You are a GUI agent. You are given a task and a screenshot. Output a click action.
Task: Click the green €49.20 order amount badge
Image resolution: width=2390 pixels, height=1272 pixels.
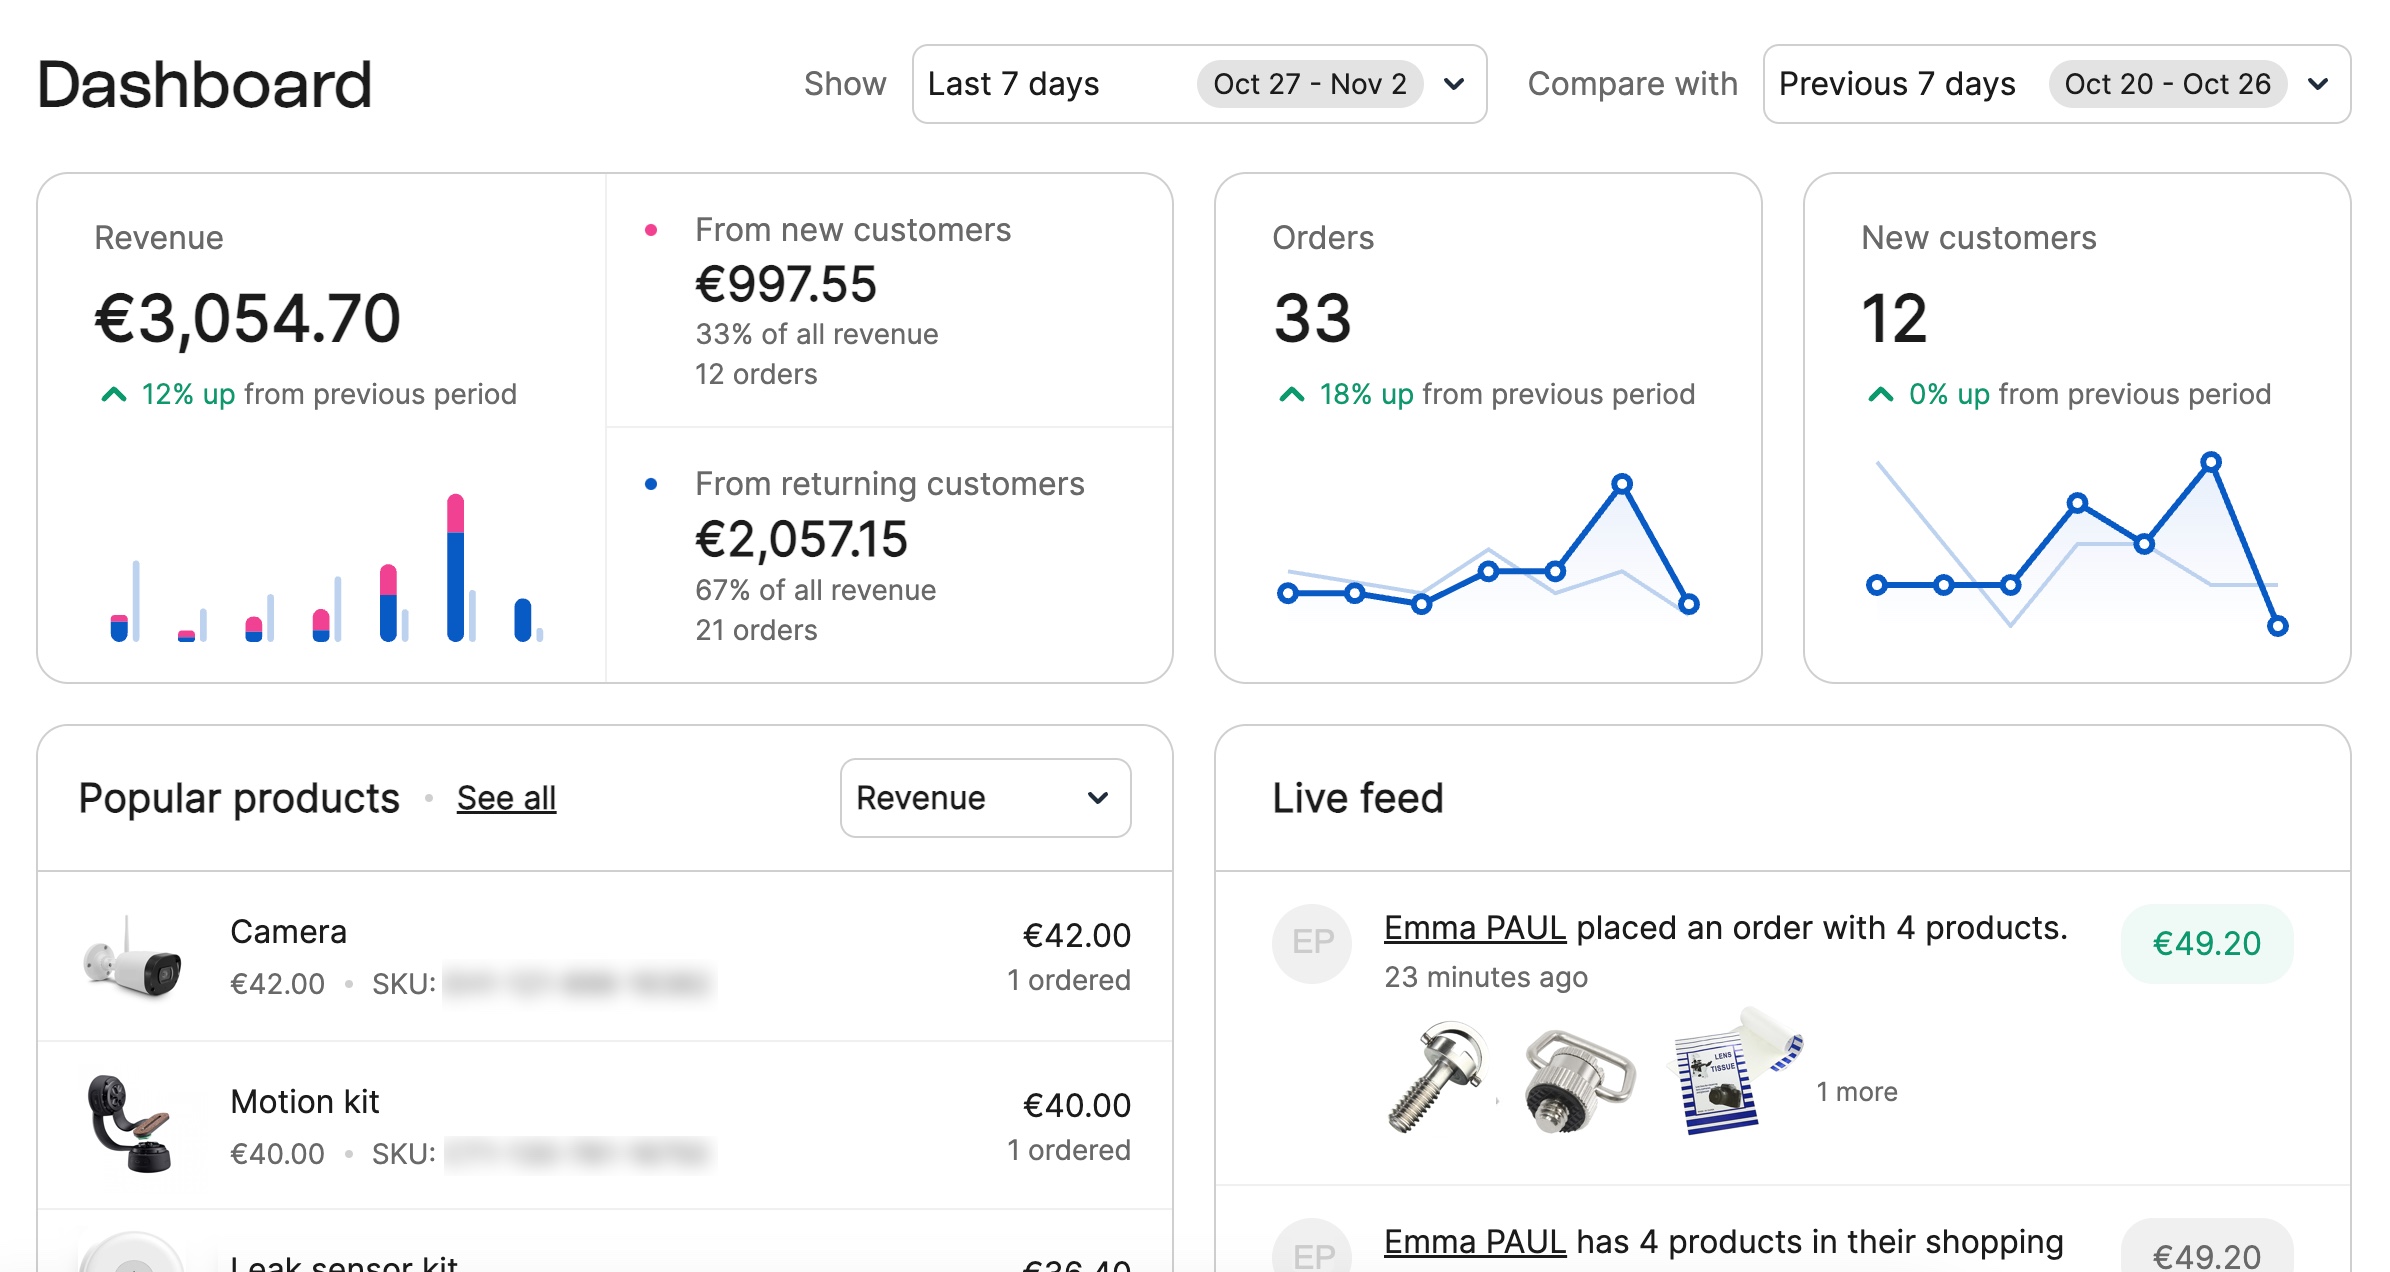tap(2206, 943)
